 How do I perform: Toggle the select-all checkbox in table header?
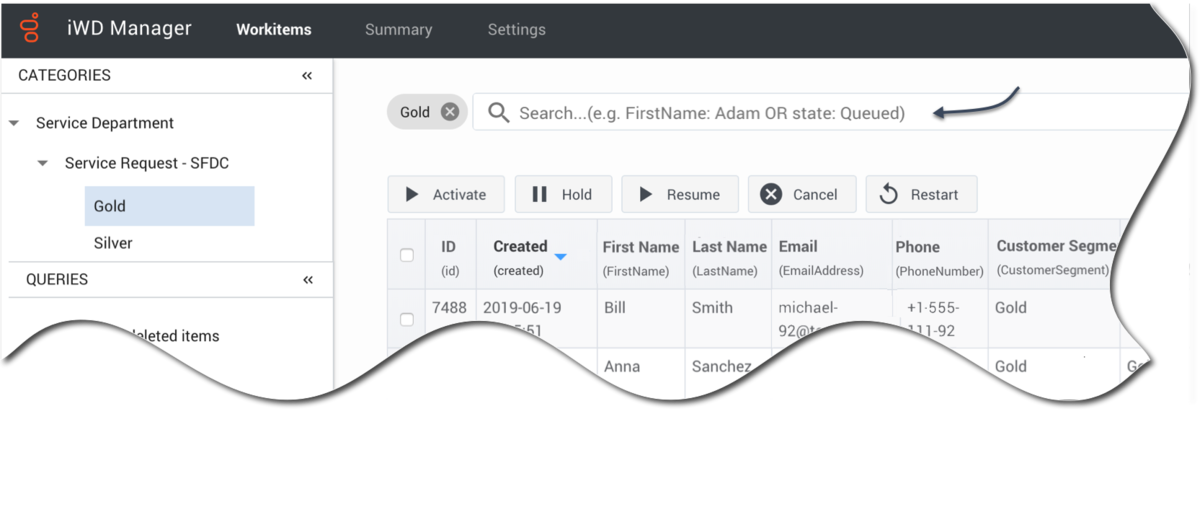click(x=407, y=255)
